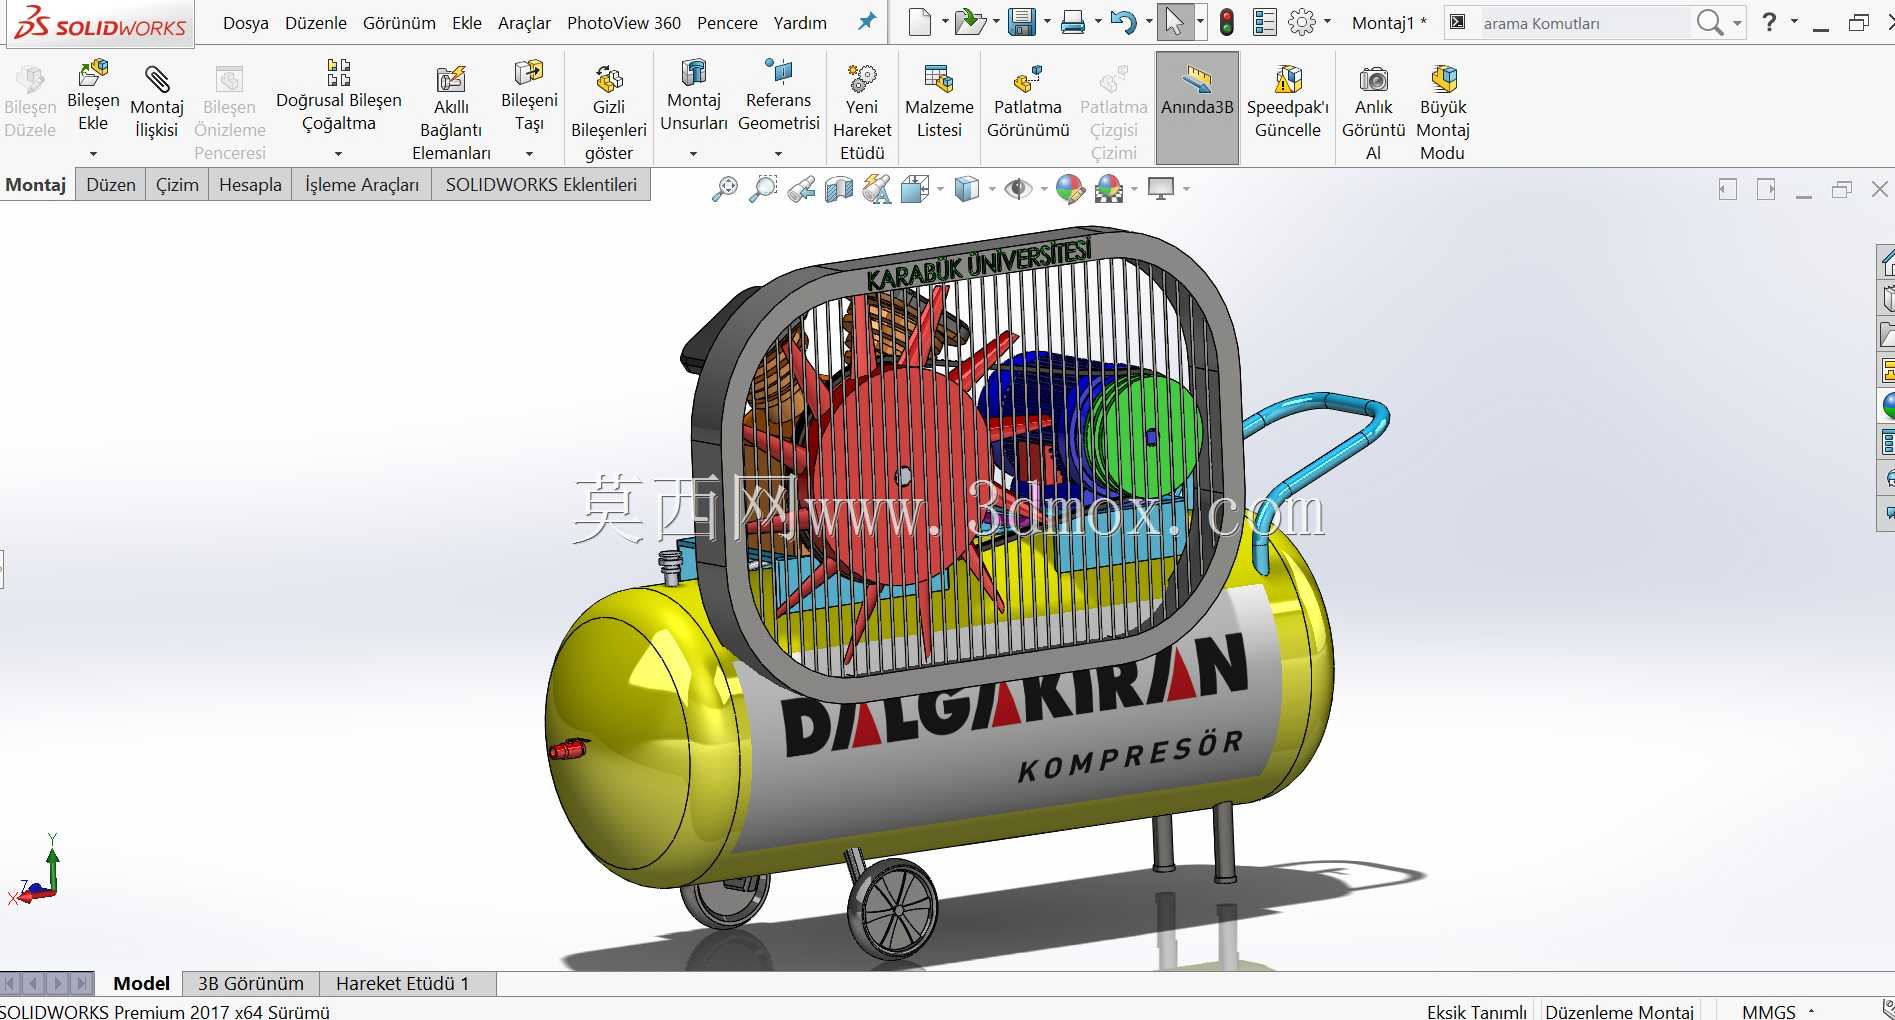Take a snapshot with Anlık Görüntü Al
This screenshot has height=1020, width=1895.
coord(1374,113)
